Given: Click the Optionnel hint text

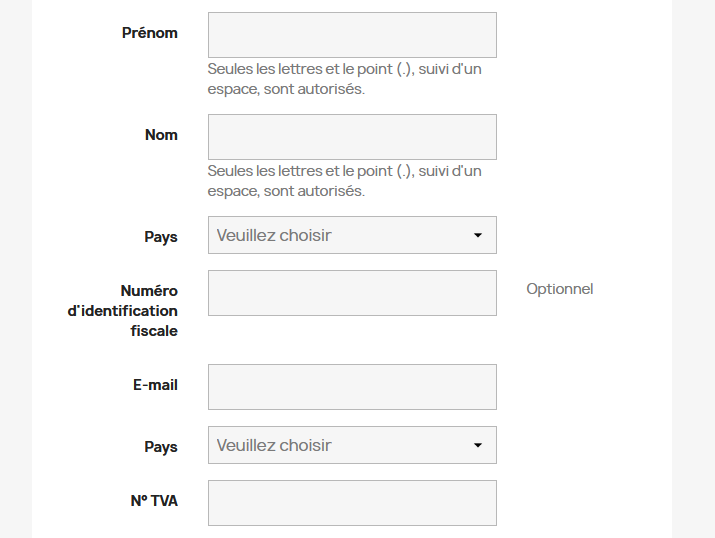Looking at the screenshot, I should click(x=560, y=289).
